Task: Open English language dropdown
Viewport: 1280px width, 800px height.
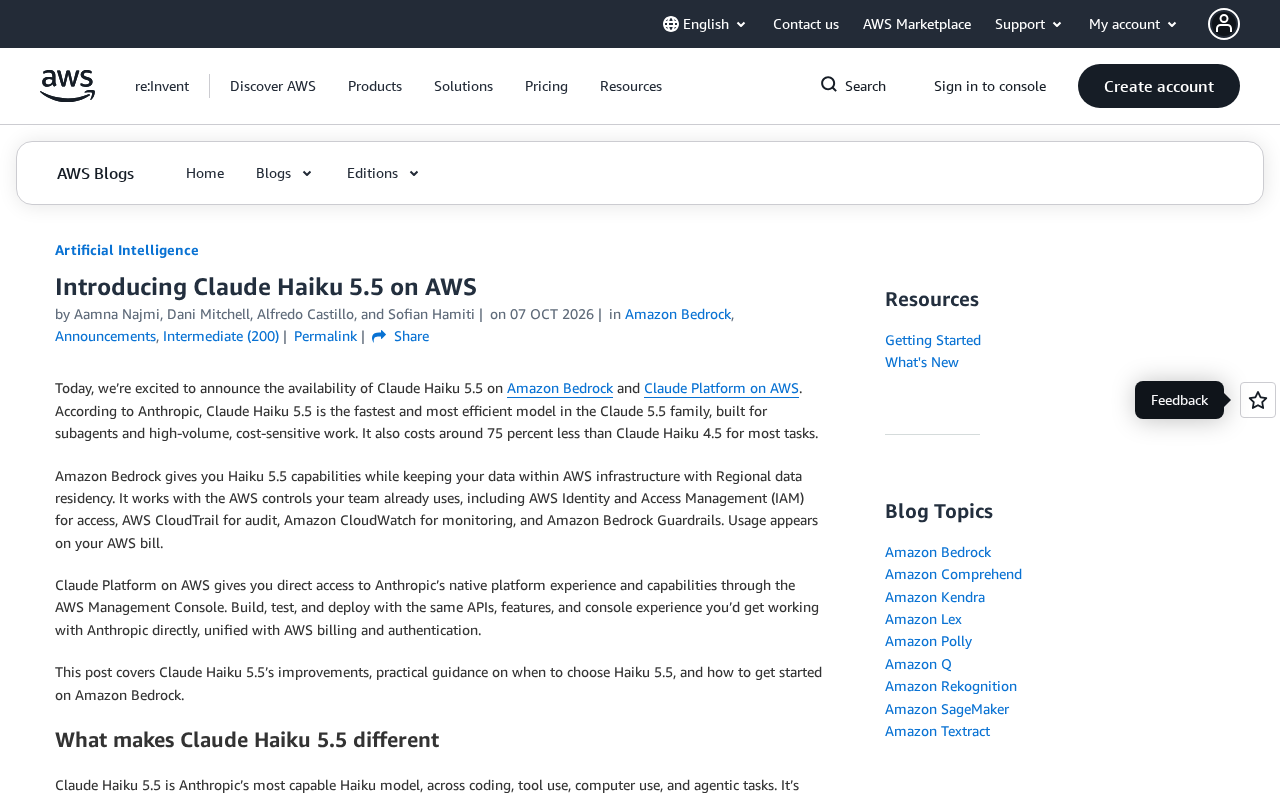Action: coord(704,24)
